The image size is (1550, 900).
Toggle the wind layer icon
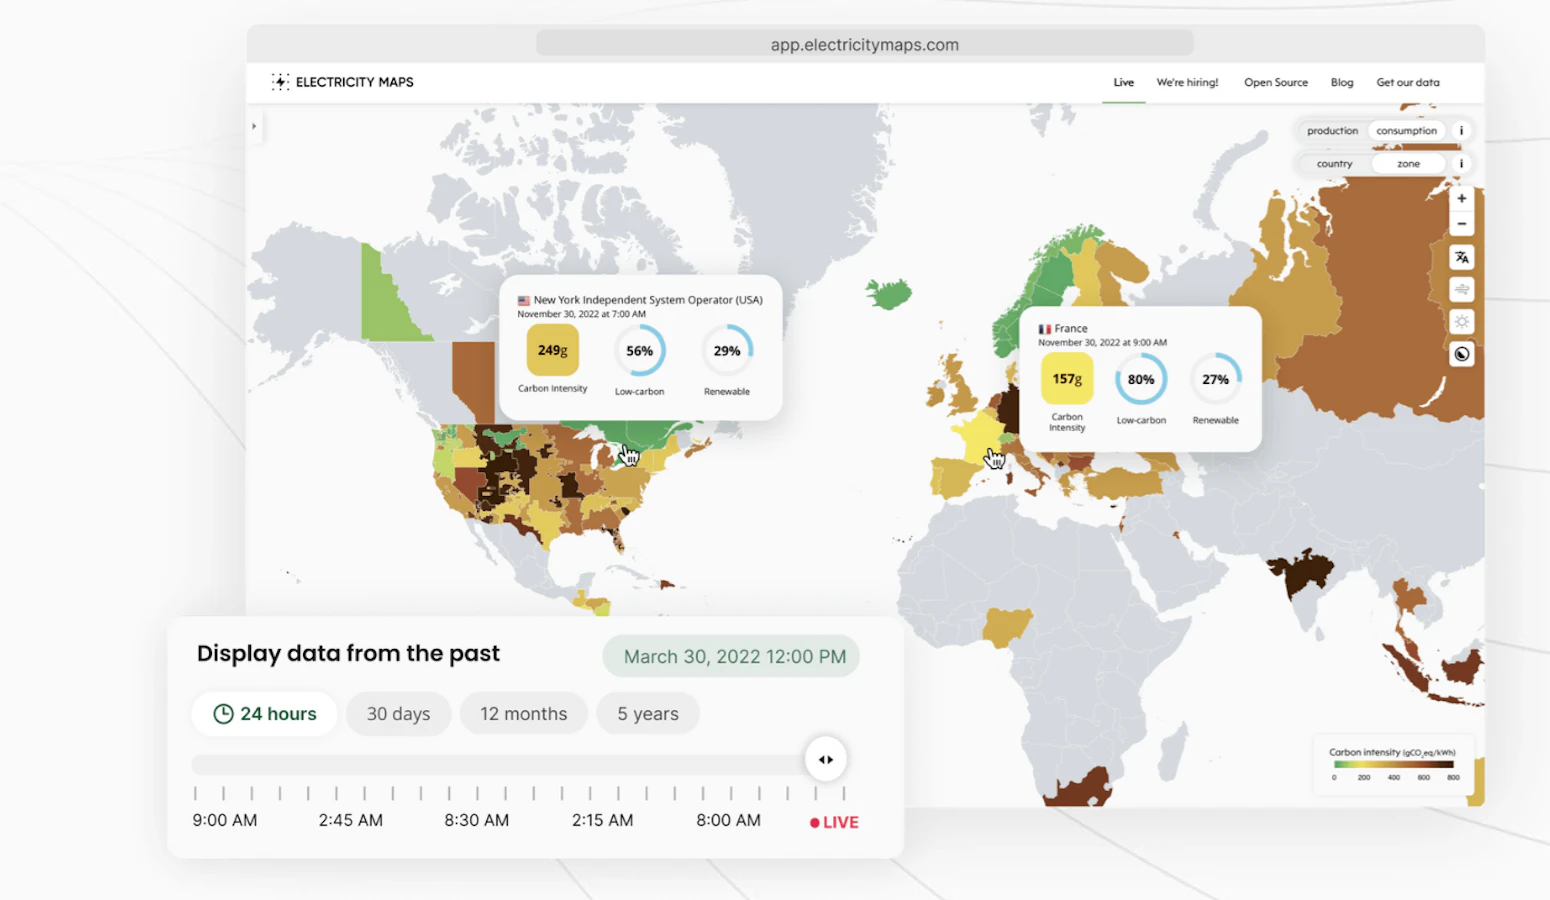pos(1462,290)
